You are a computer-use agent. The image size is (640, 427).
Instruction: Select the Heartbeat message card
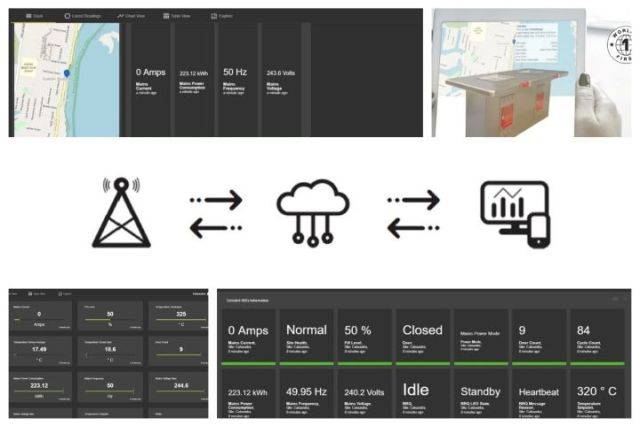(x=539, y=393)
